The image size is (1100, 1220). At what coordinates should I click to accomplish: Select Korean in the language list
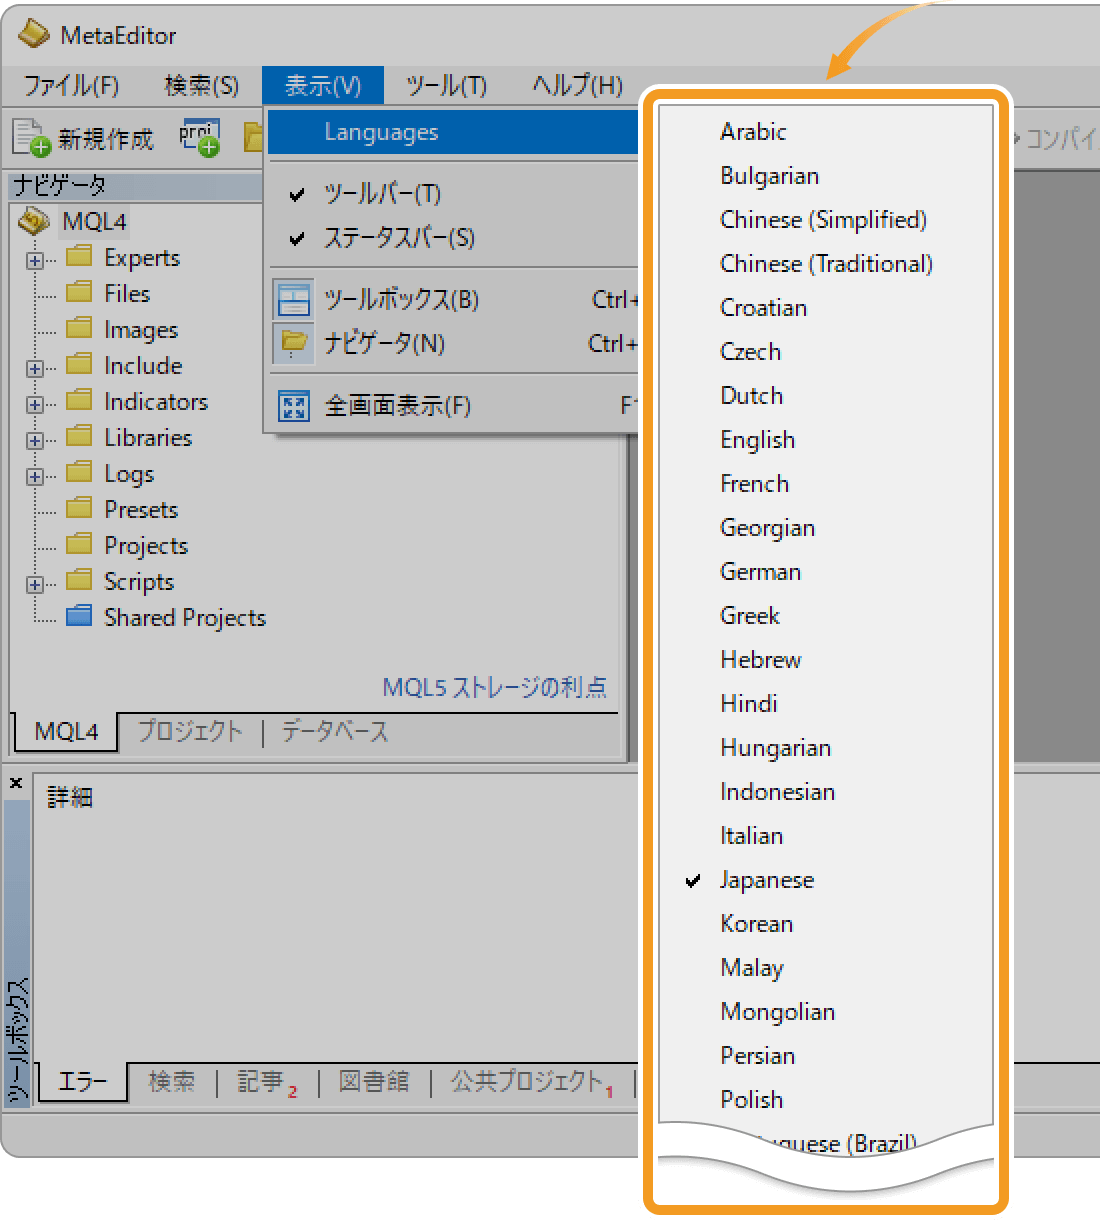[x=826, y=924]
